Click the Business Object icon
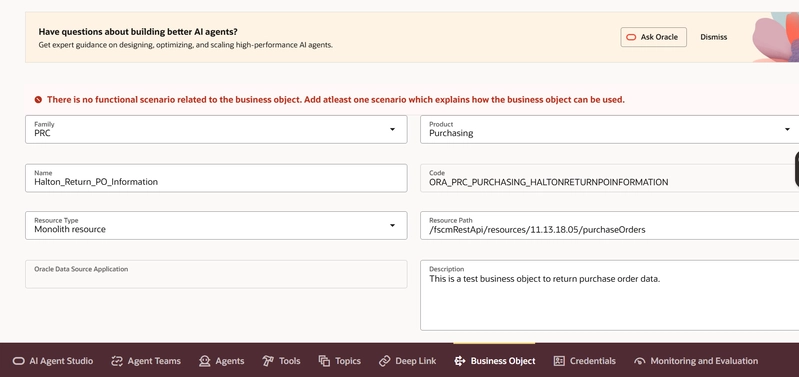Image resolution: width=799 pixels, height=377 pixels. pos(460,361)
